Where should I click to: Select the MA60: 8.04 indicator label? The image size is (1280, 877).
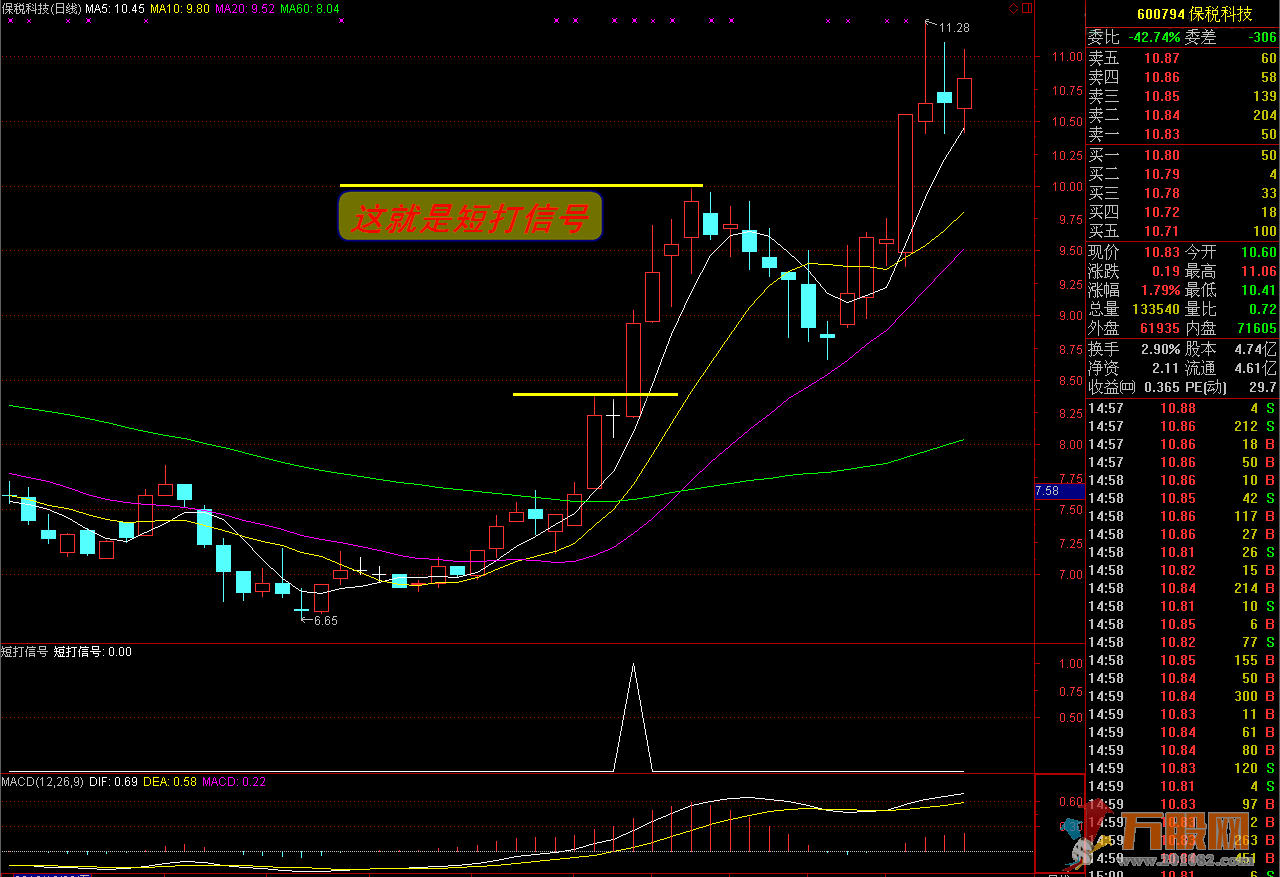coord(309,8)
